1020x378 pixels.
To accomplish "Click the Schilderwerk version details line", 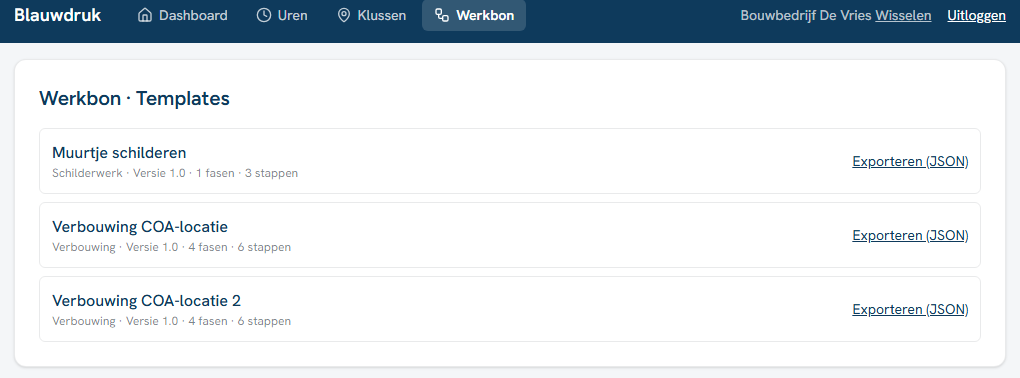I will 175,173.
